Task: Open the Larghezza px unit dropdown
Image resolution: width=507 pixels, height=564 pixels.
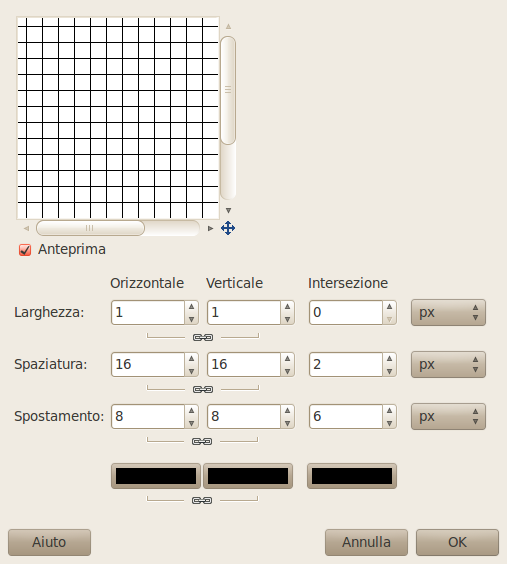Action: pyautogui.click(x=448, y=312)
